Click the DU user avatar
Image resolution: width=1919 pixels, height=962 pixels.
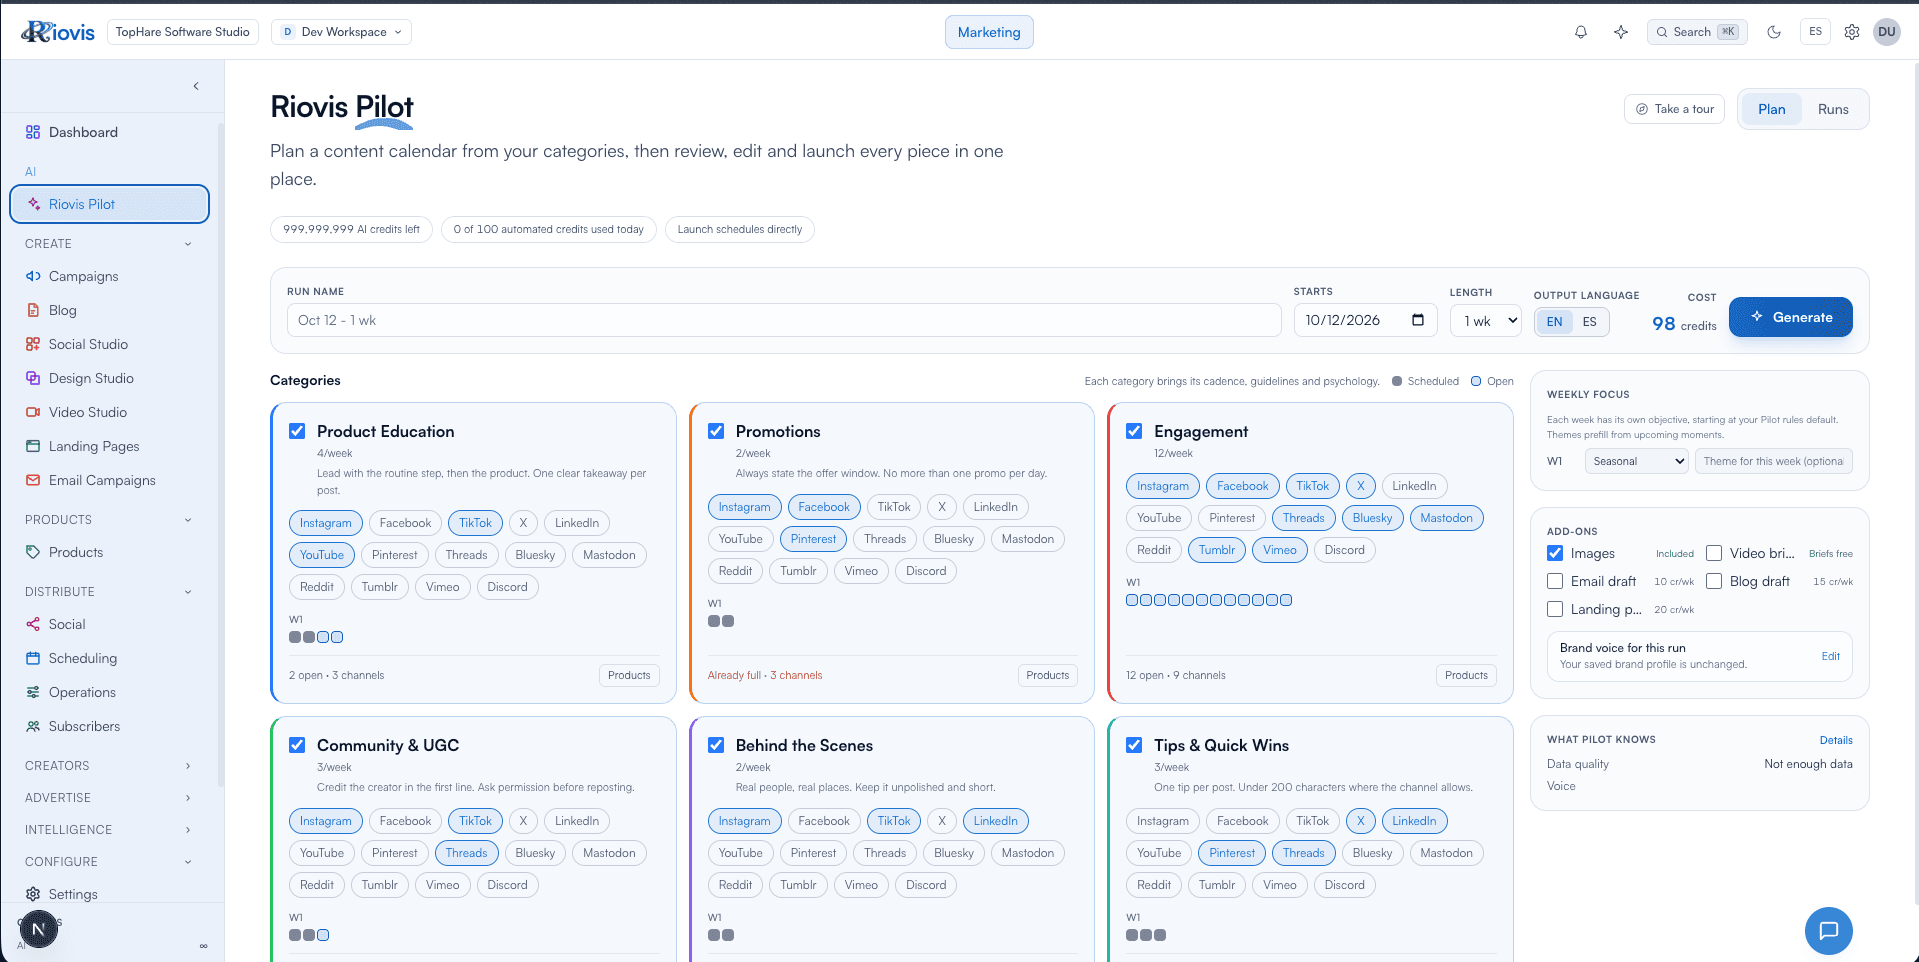point(1887,32)
